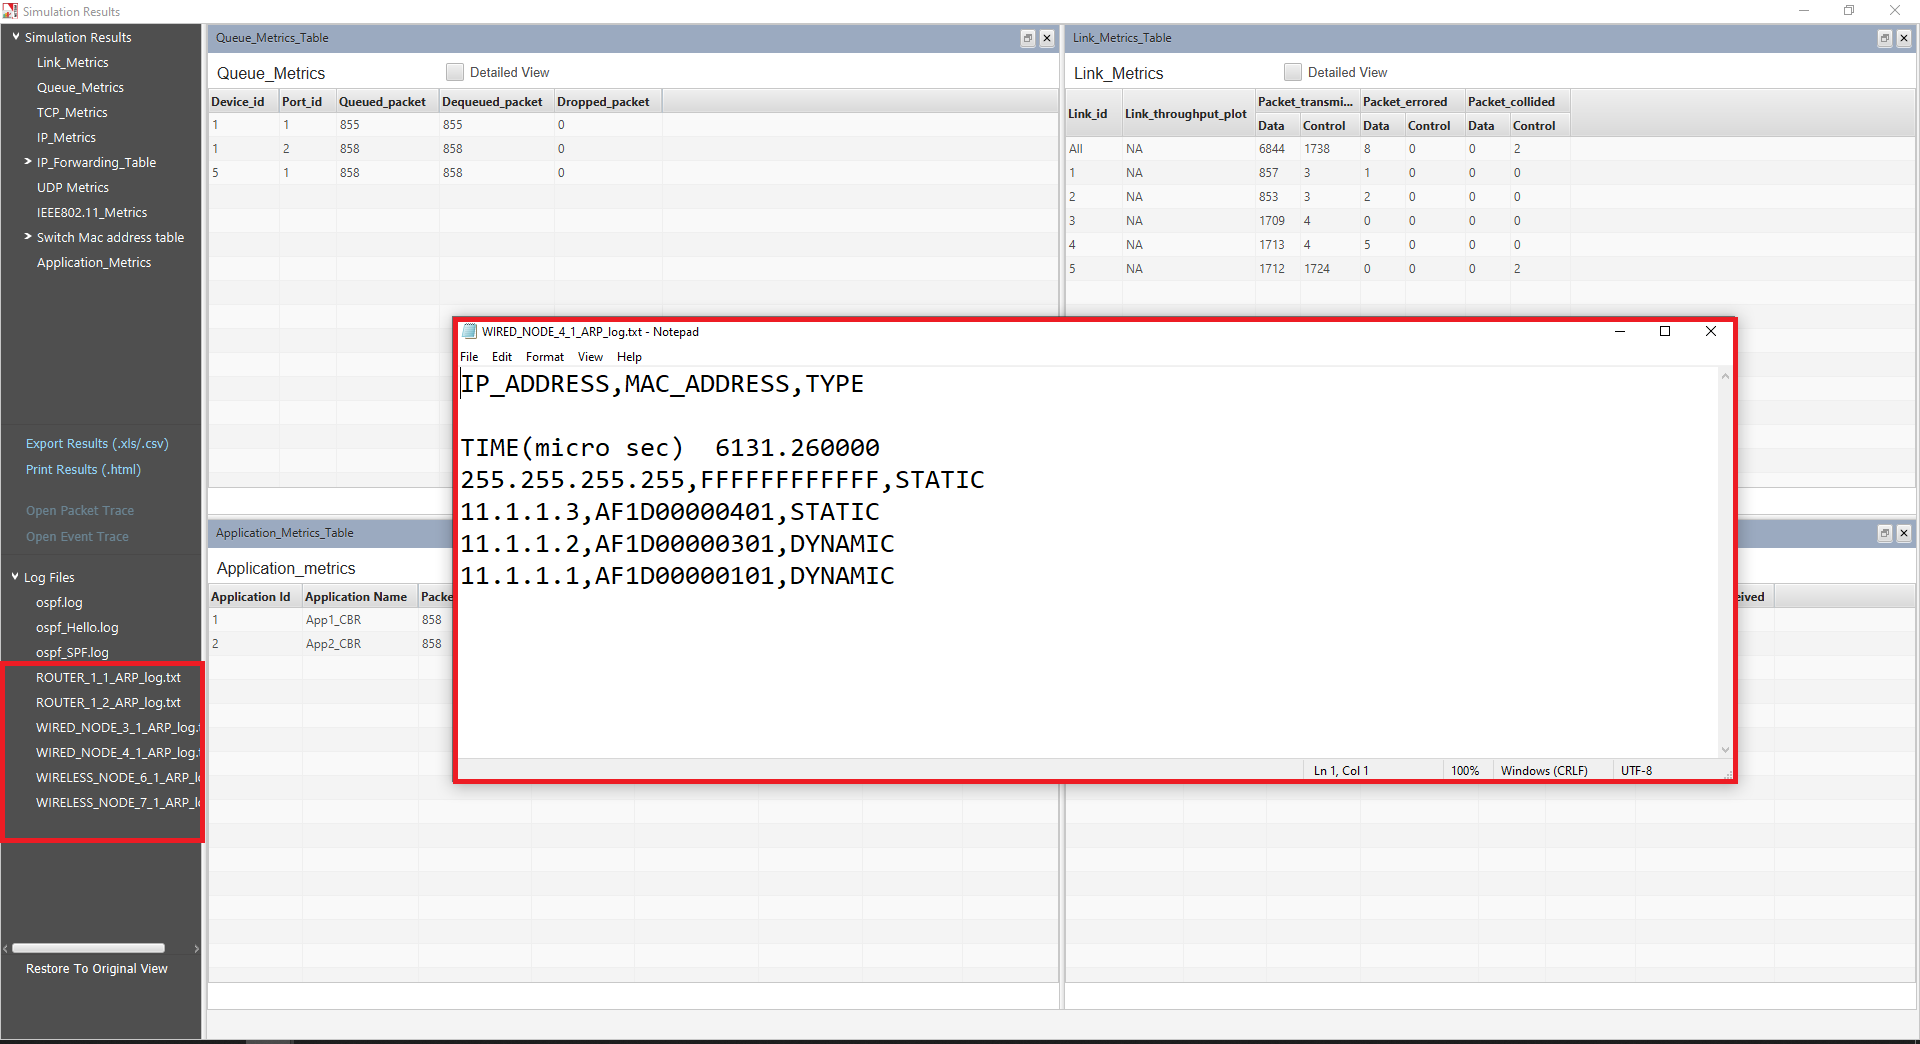
Task: Close the Queue_Metrics_Table panel
Action: pos(1046,38)
